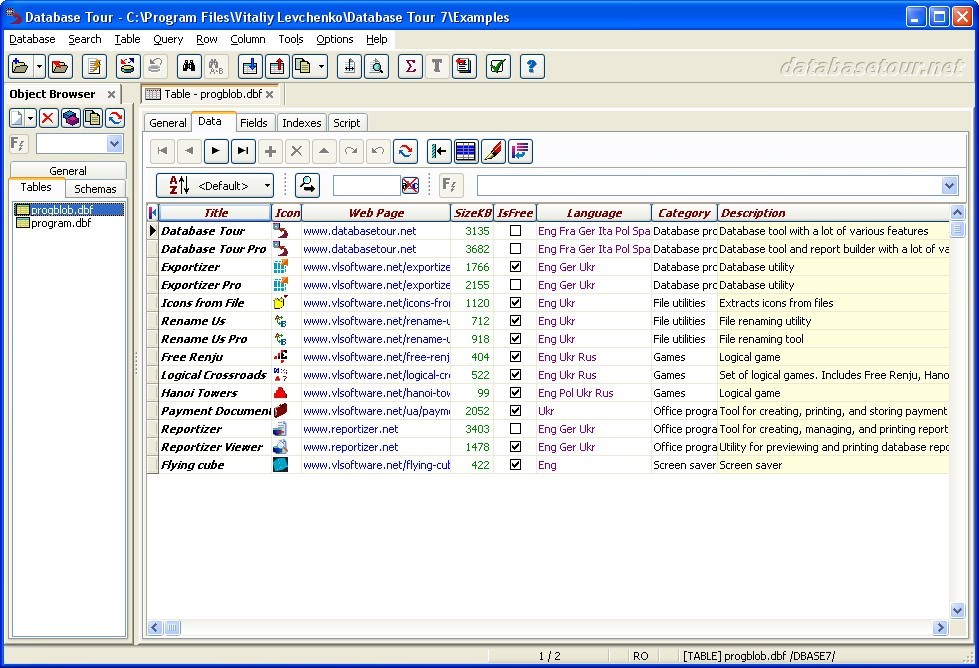Click vertical scrollbar down arrow

[x=957, y=610]
